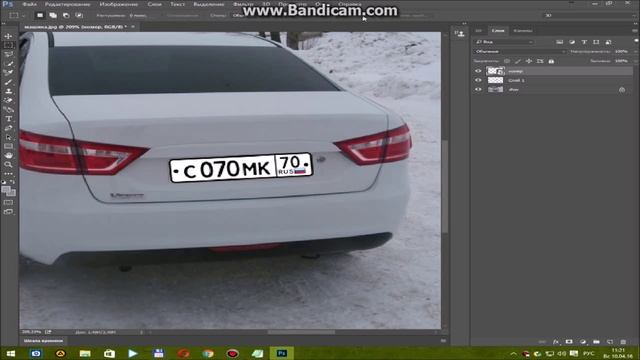The image size is (640, 360).
Task: Select the Move tool
Action: (8, 36)
